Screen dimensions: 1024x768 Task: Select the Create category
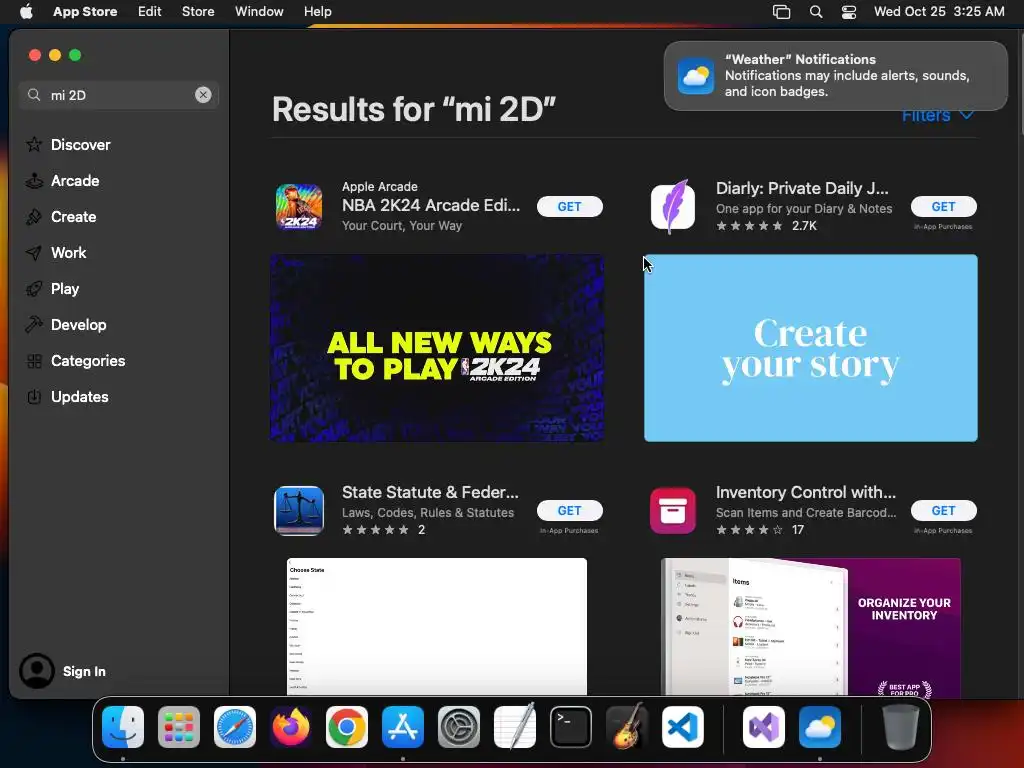(61, 217)
